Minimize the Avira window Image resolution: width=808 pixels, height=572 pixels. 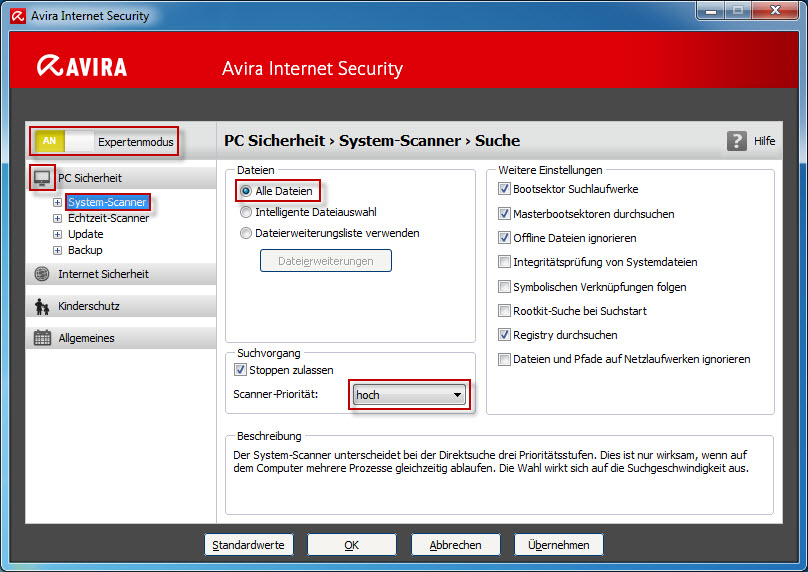[x=711, y=10]
